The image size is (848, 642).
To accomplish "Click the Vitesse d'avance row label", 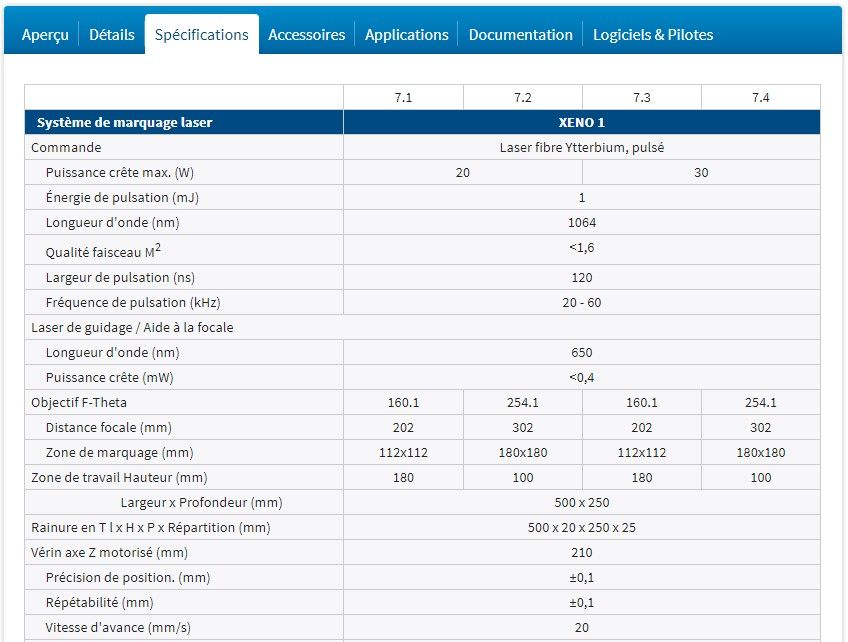I will 105,627.
